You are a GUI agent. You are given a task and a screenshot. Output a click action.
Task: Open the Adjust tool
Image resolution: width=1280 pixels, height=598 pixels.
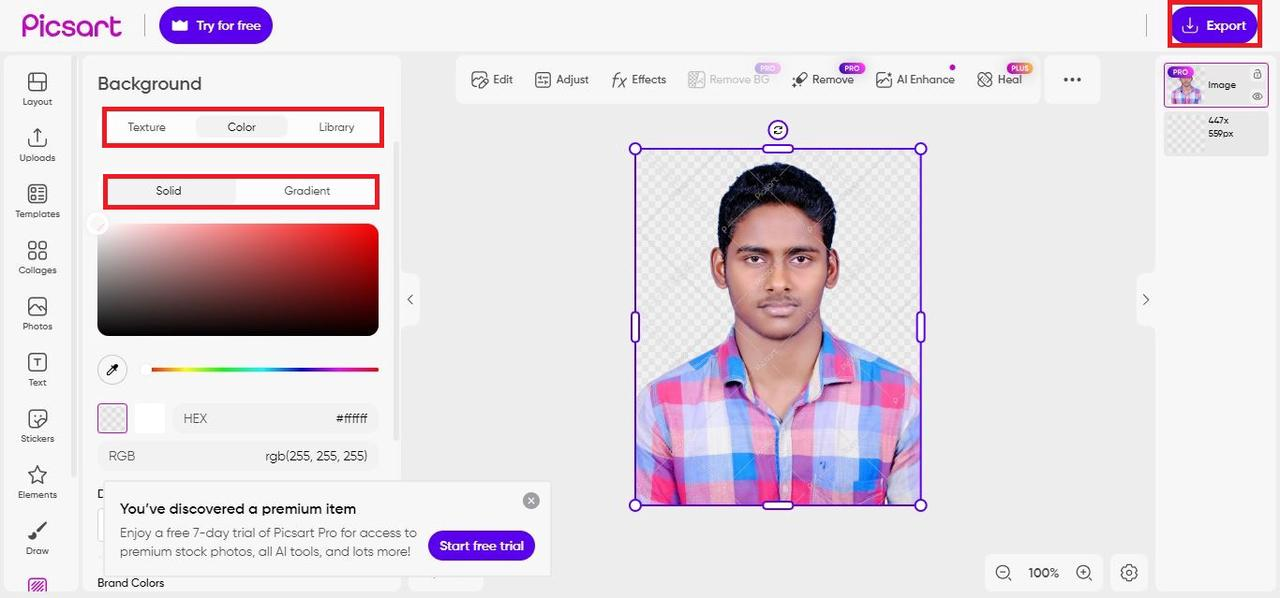pos(562,79)
